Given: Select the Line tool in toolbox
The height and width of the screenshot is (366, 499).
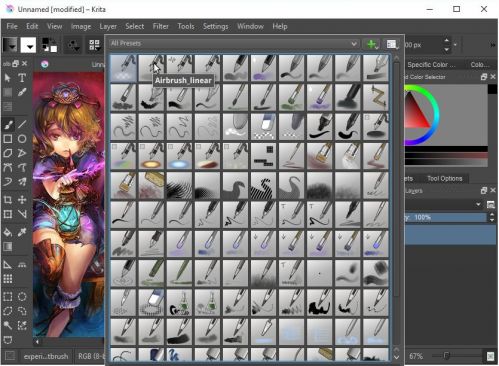Looking at the screenshot, I should pyautogui.click(x=22, y=125).
